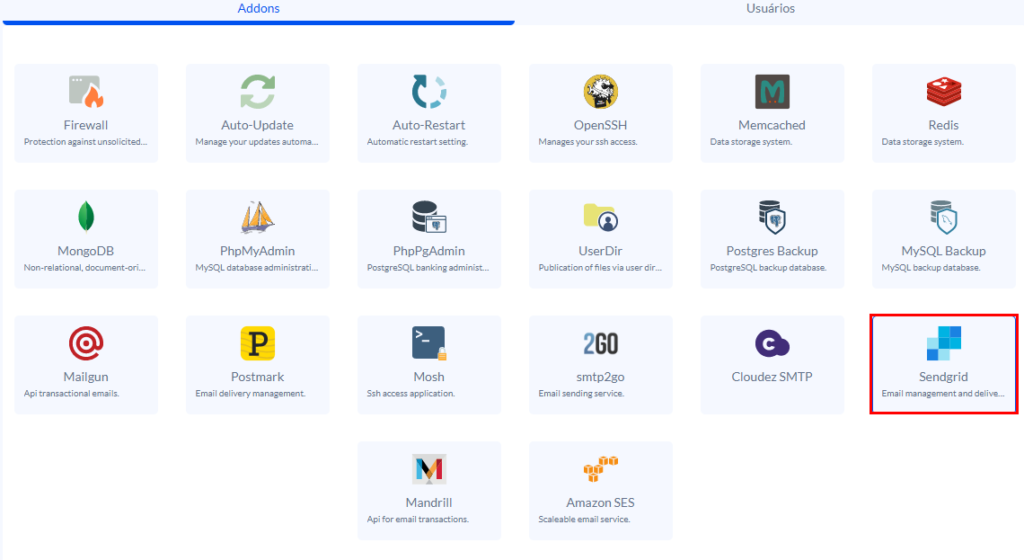Open the Memcached addon icon
Screen dimensions: 1024x560
772,92
